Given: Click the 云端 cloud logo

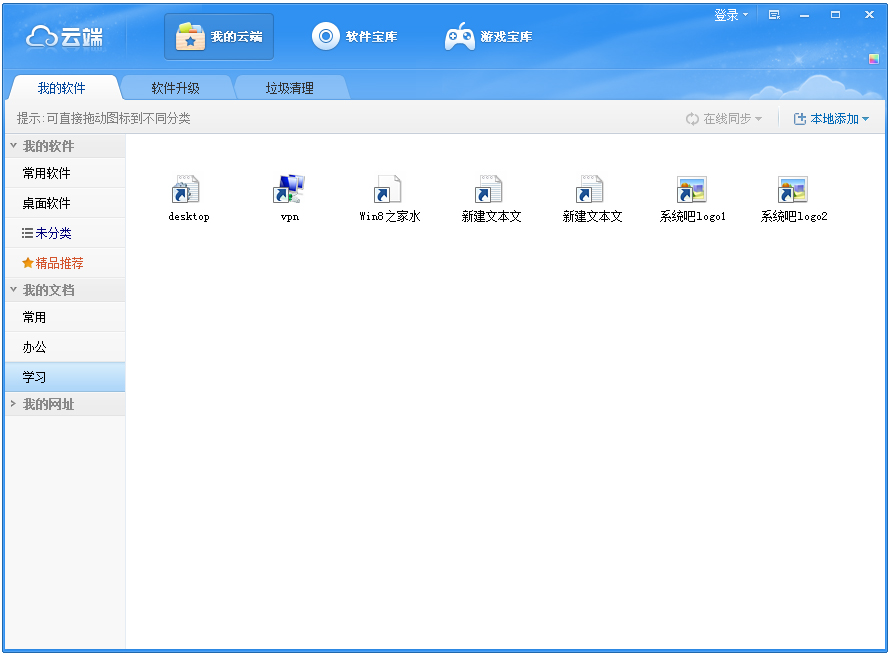Looking at the screenshot, I should point(64,37).
